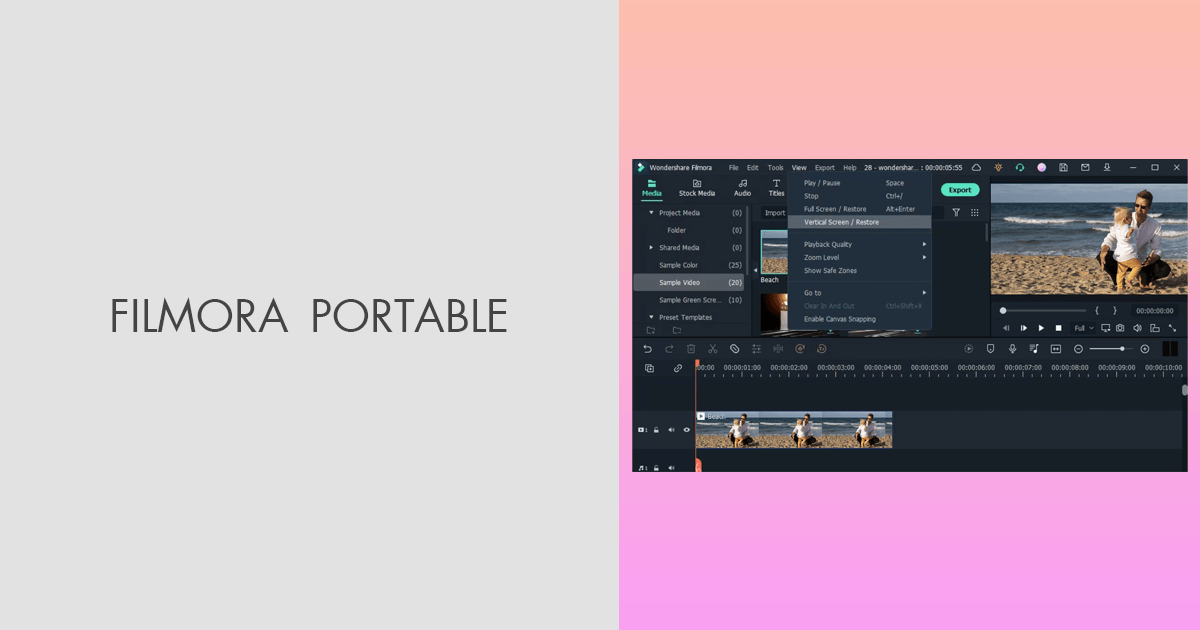Select Vertical Screen / Restore menu entry
The width and height of the screenshot is (1200, 630).
tap(841, 222)
